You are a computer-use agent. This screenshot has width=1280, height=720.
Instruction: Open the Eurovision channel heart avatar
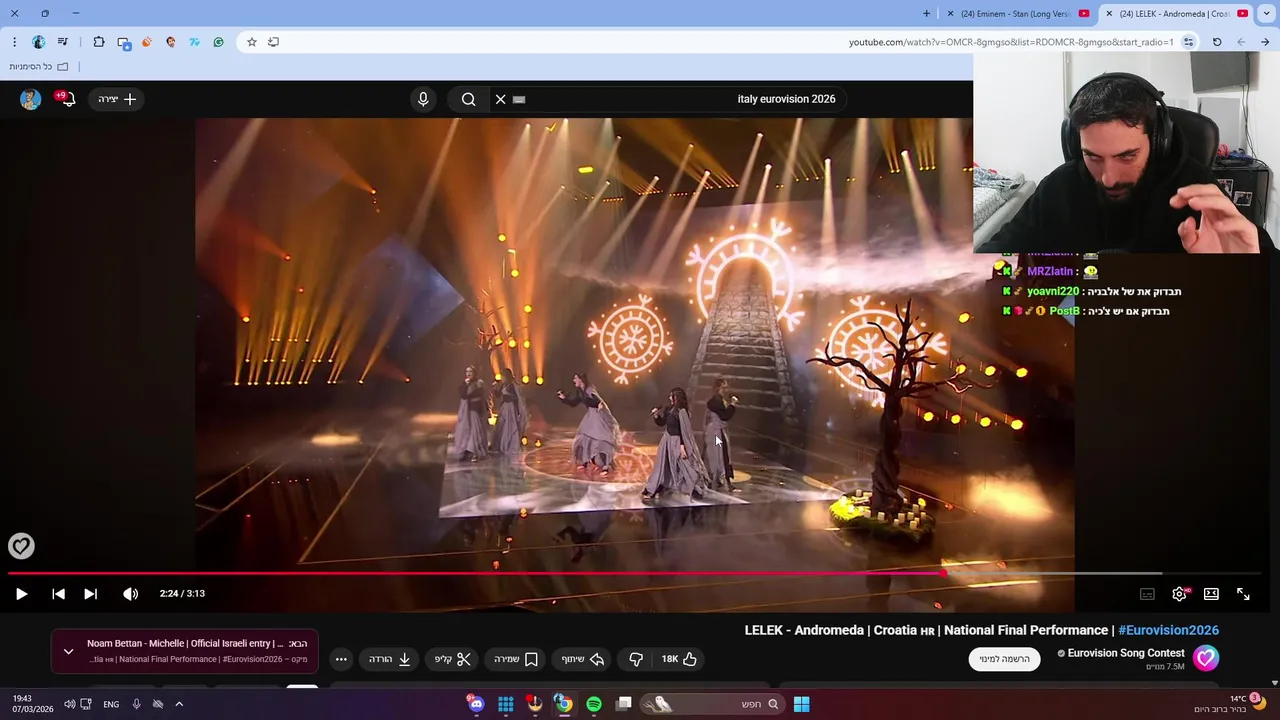[1206, 658]
